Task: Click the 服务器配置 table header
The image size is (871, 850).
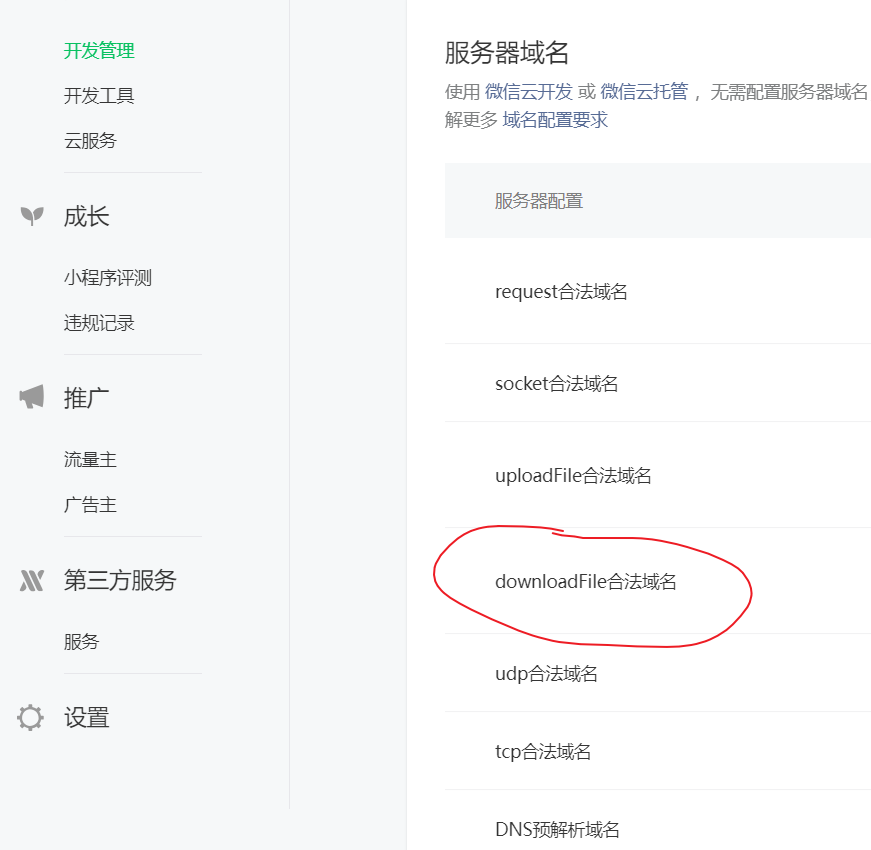Action: 539,201
